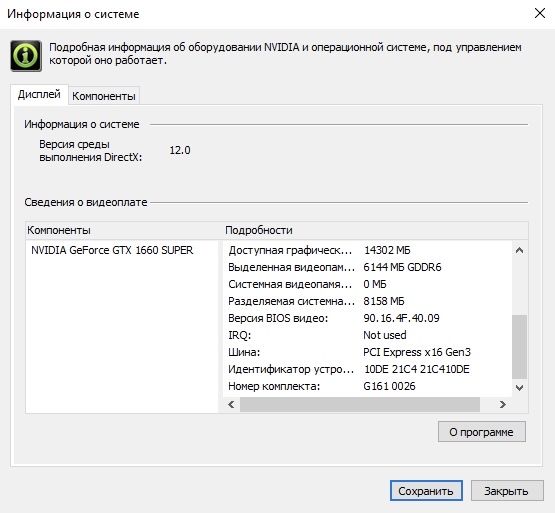Click the 6144 МБ GDDR6 value

[402, 267]
